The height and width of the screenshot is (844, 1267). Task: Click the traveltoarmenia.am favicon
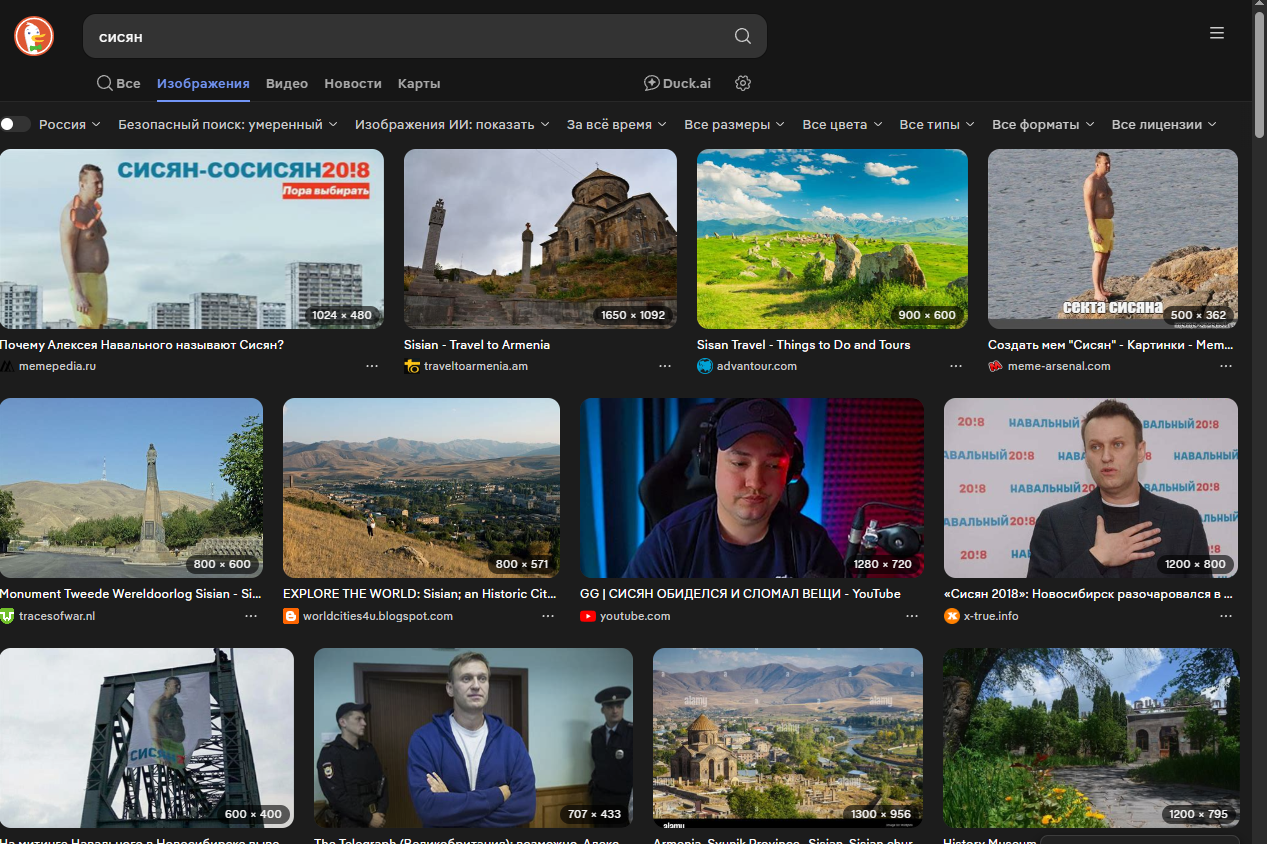(412, 366)
